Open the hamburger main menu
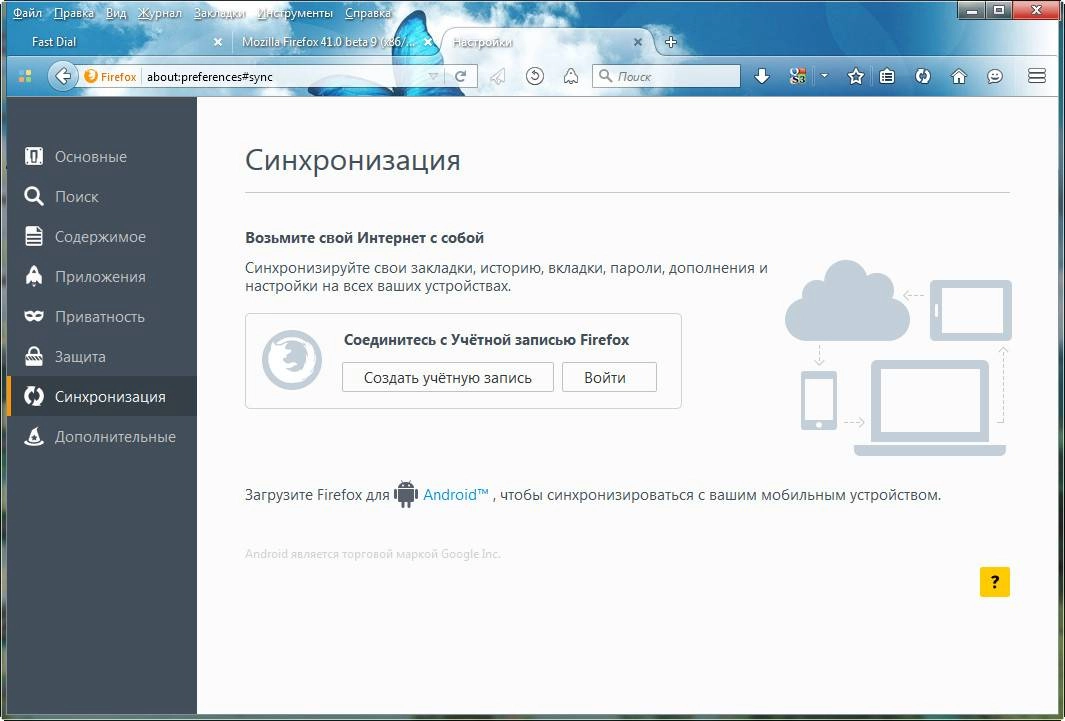The image size is (1065, 721). (1036, 76)
